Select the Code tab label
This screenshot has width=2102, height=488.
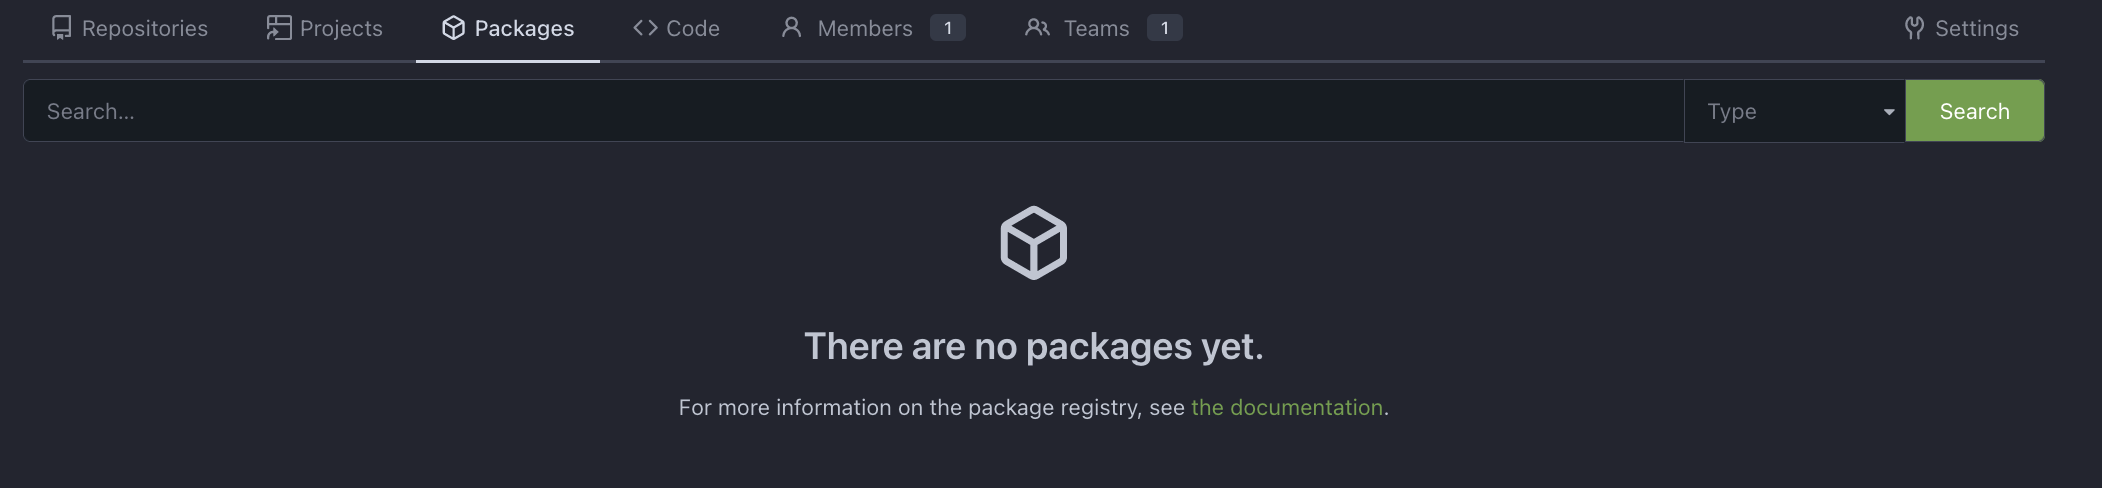693,28
